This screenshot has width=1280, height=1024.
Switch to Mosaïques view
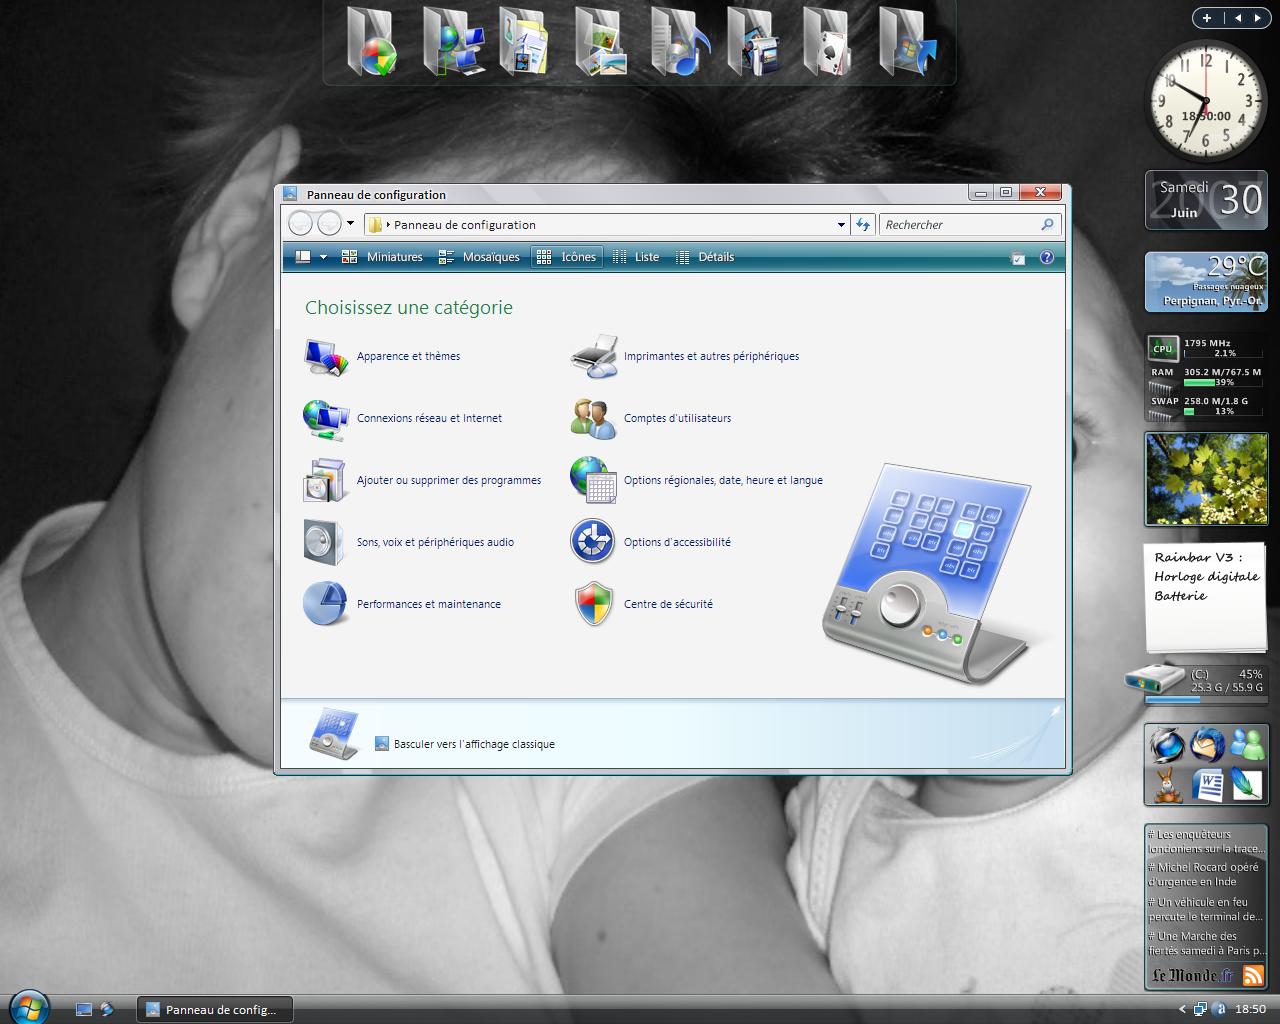(x=479, y=257)
